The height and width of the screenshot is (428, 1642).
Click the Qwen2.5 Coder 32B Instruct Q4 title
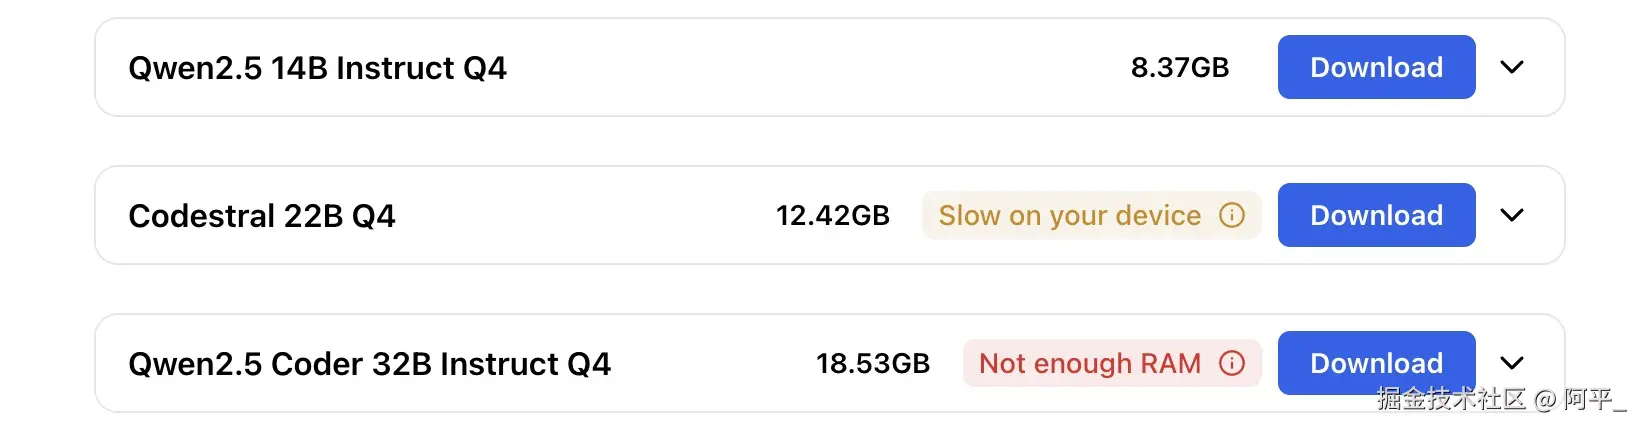coord(369,364)
